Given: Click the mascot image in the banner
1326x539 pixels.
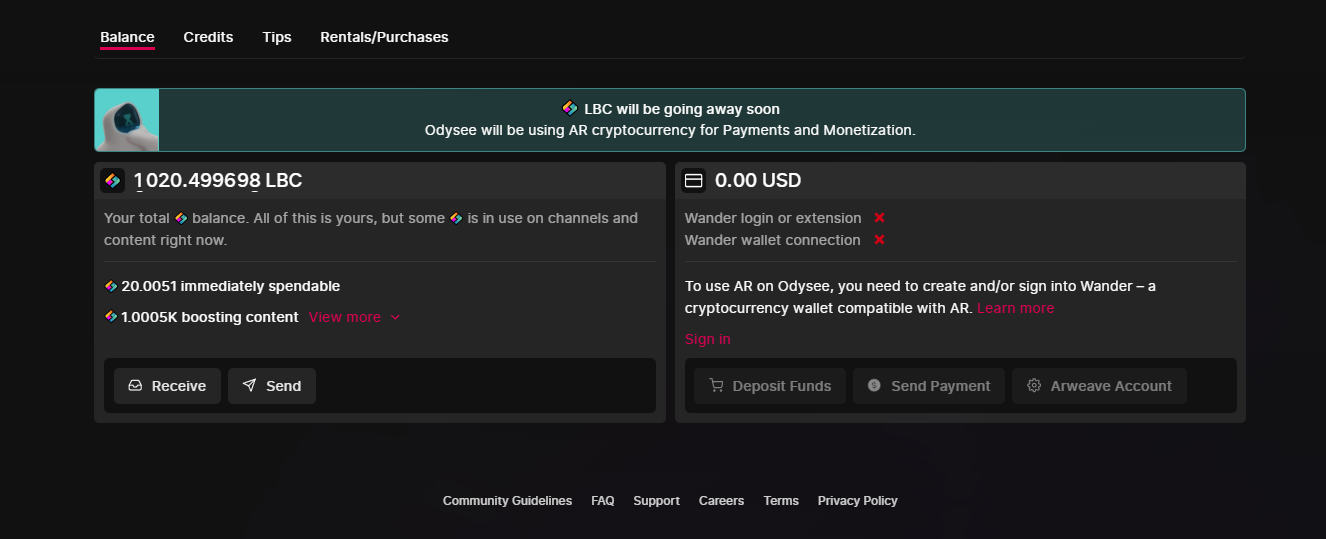Looking at the screenshot, I should 127,120.
